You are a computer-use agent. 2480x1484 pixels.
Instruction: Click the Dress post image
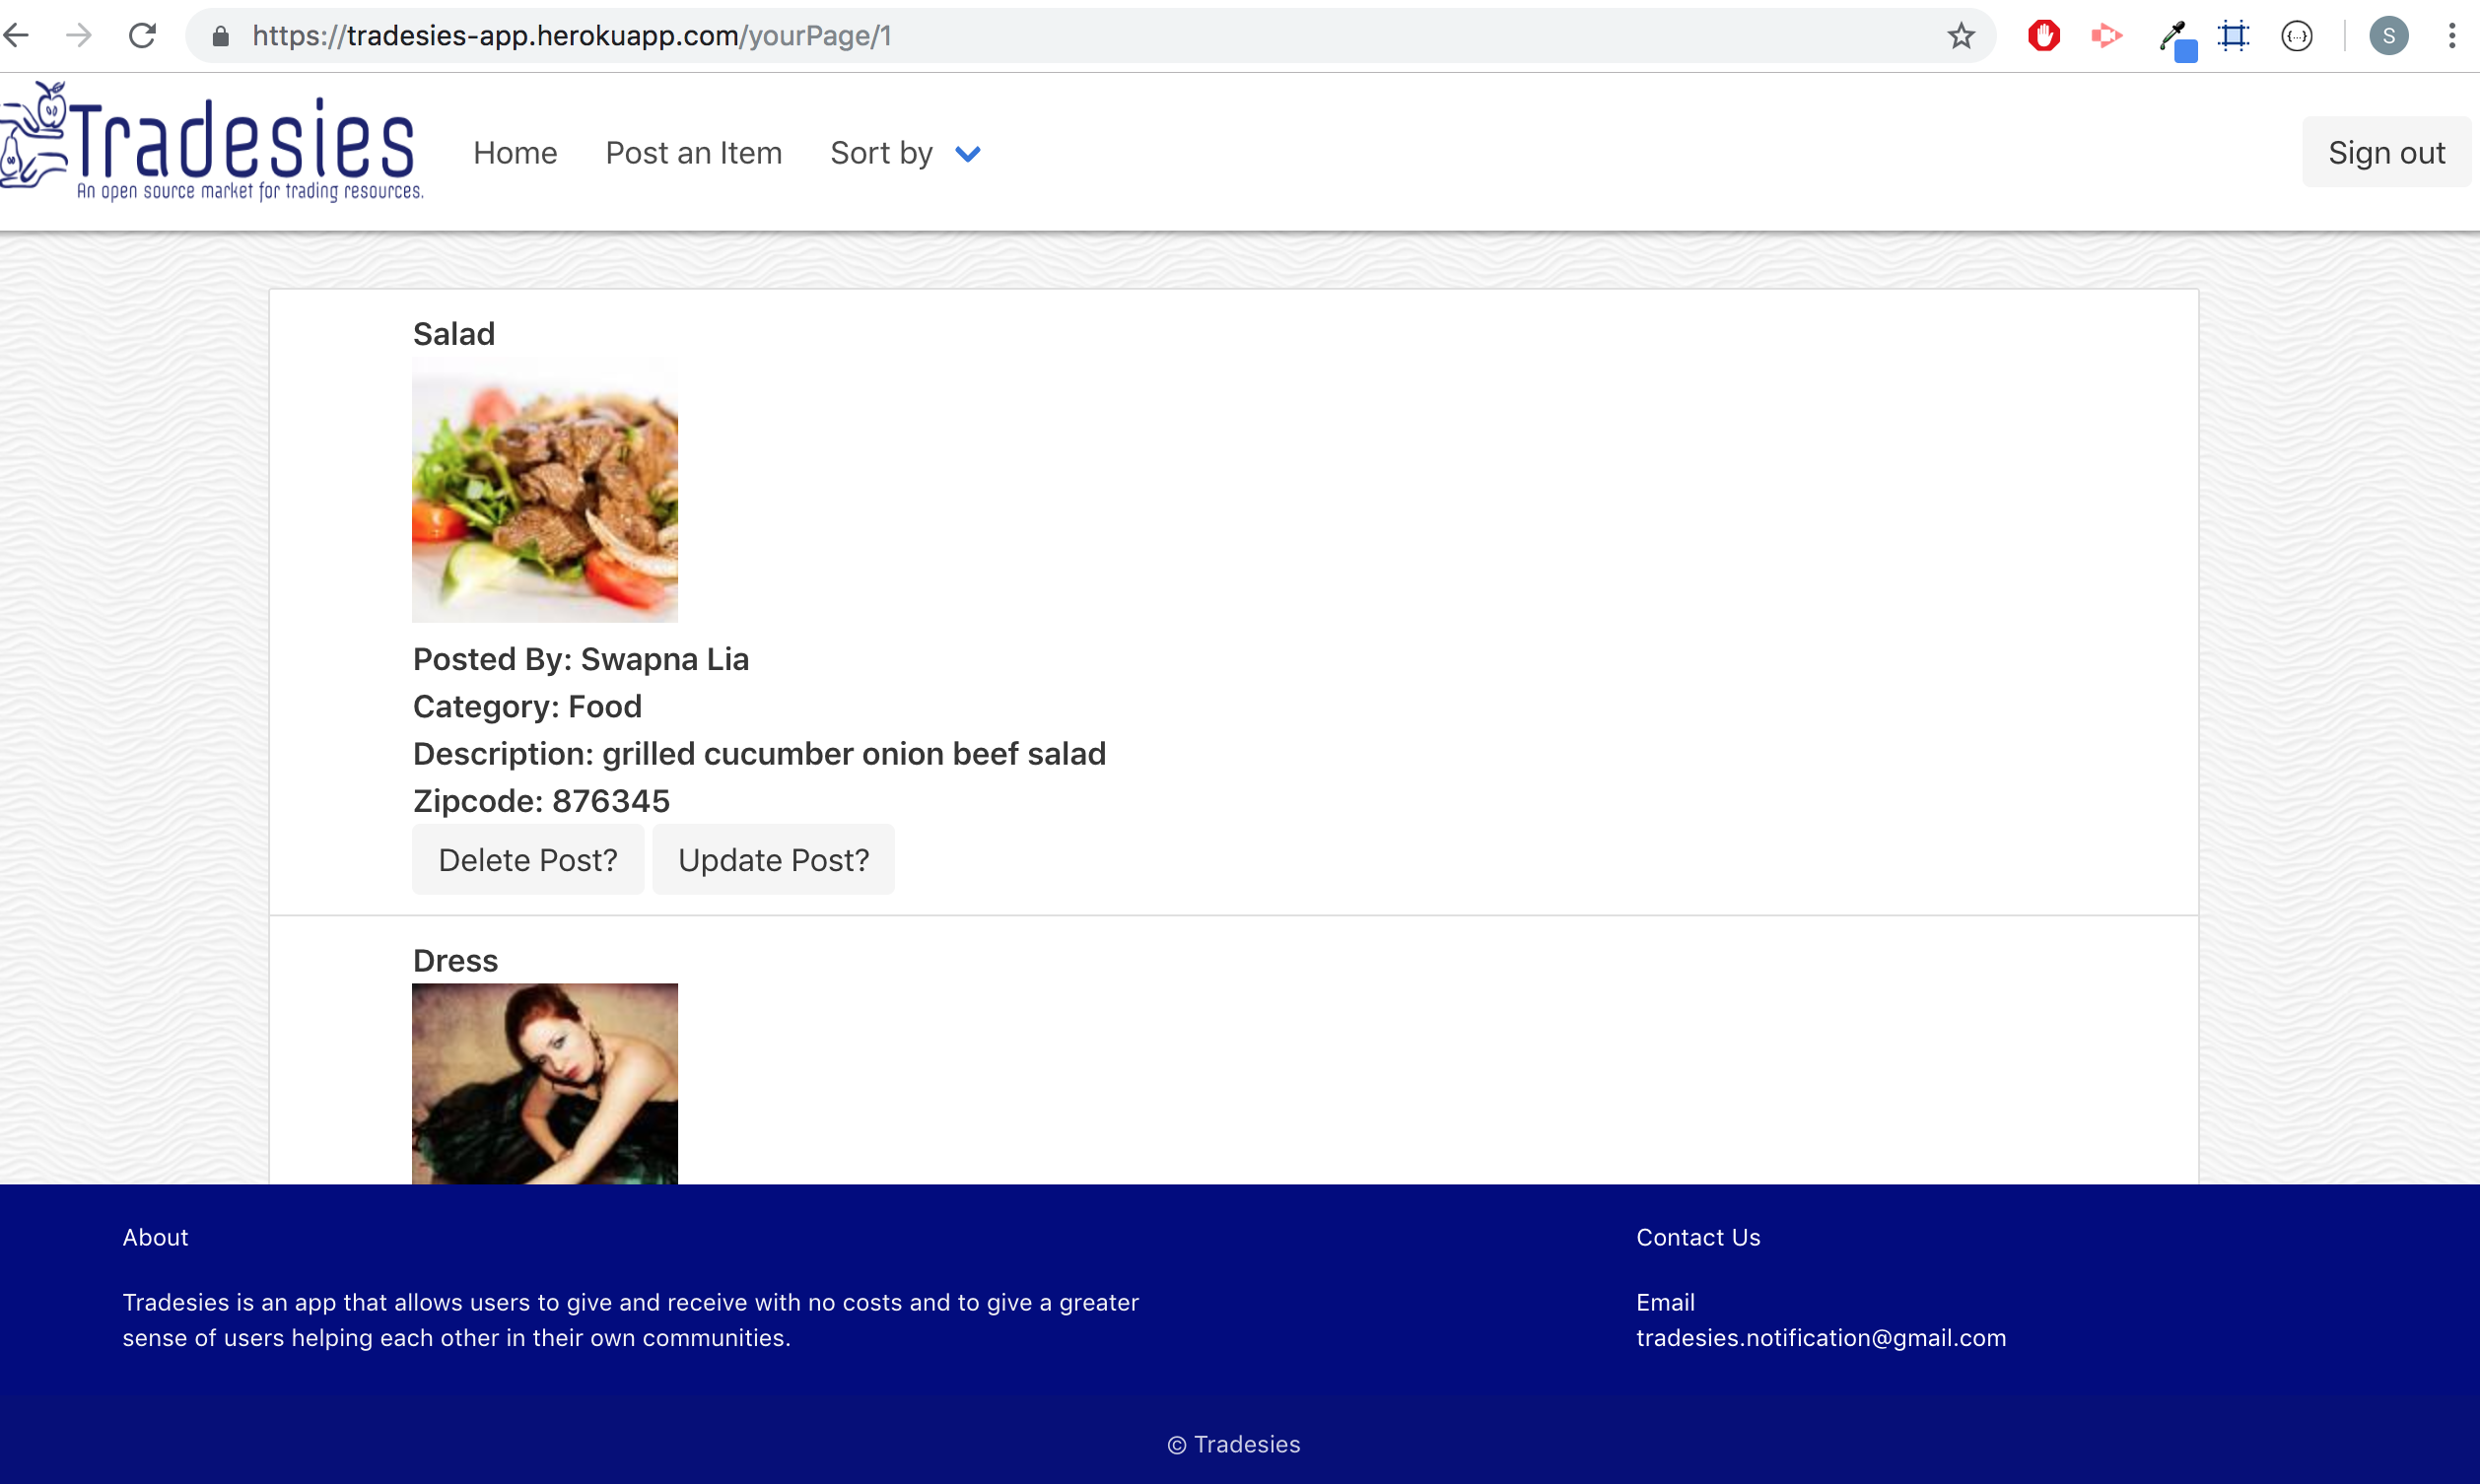tap(544, 1083)
